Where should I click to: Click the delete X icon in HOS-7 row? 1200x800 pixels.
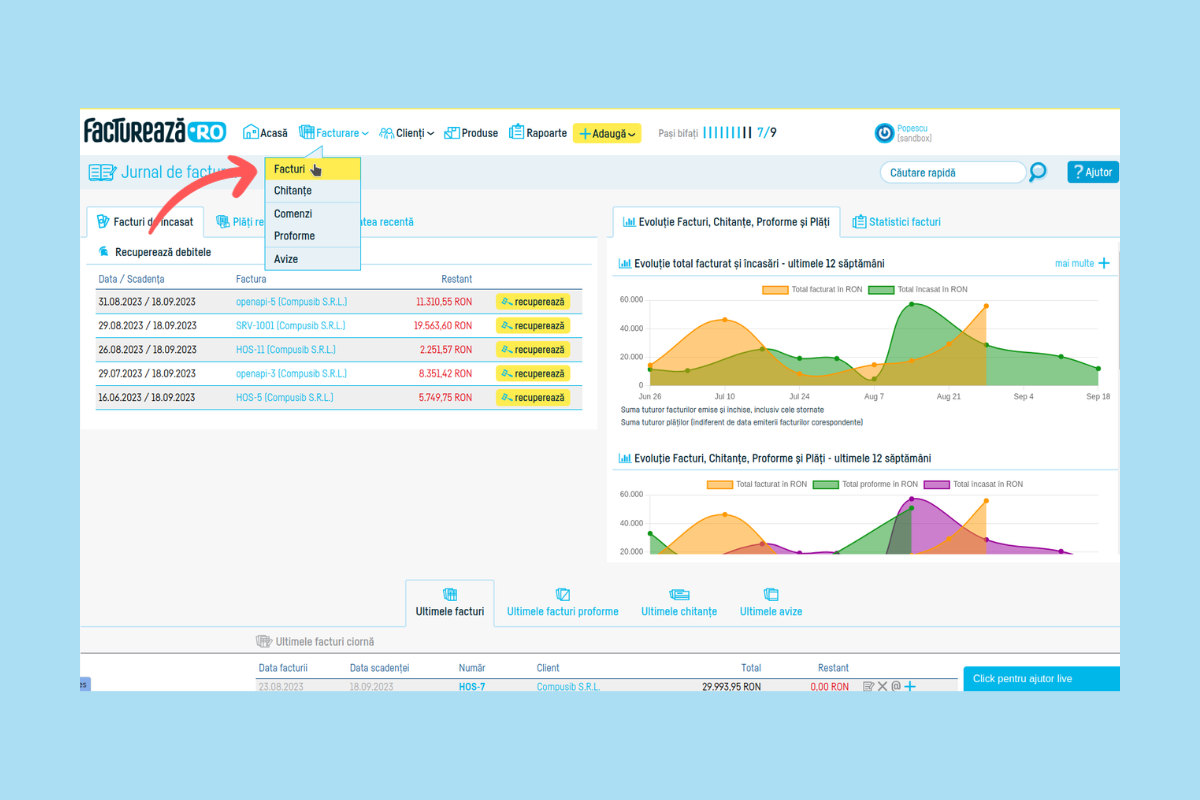(x=883, y=687)
